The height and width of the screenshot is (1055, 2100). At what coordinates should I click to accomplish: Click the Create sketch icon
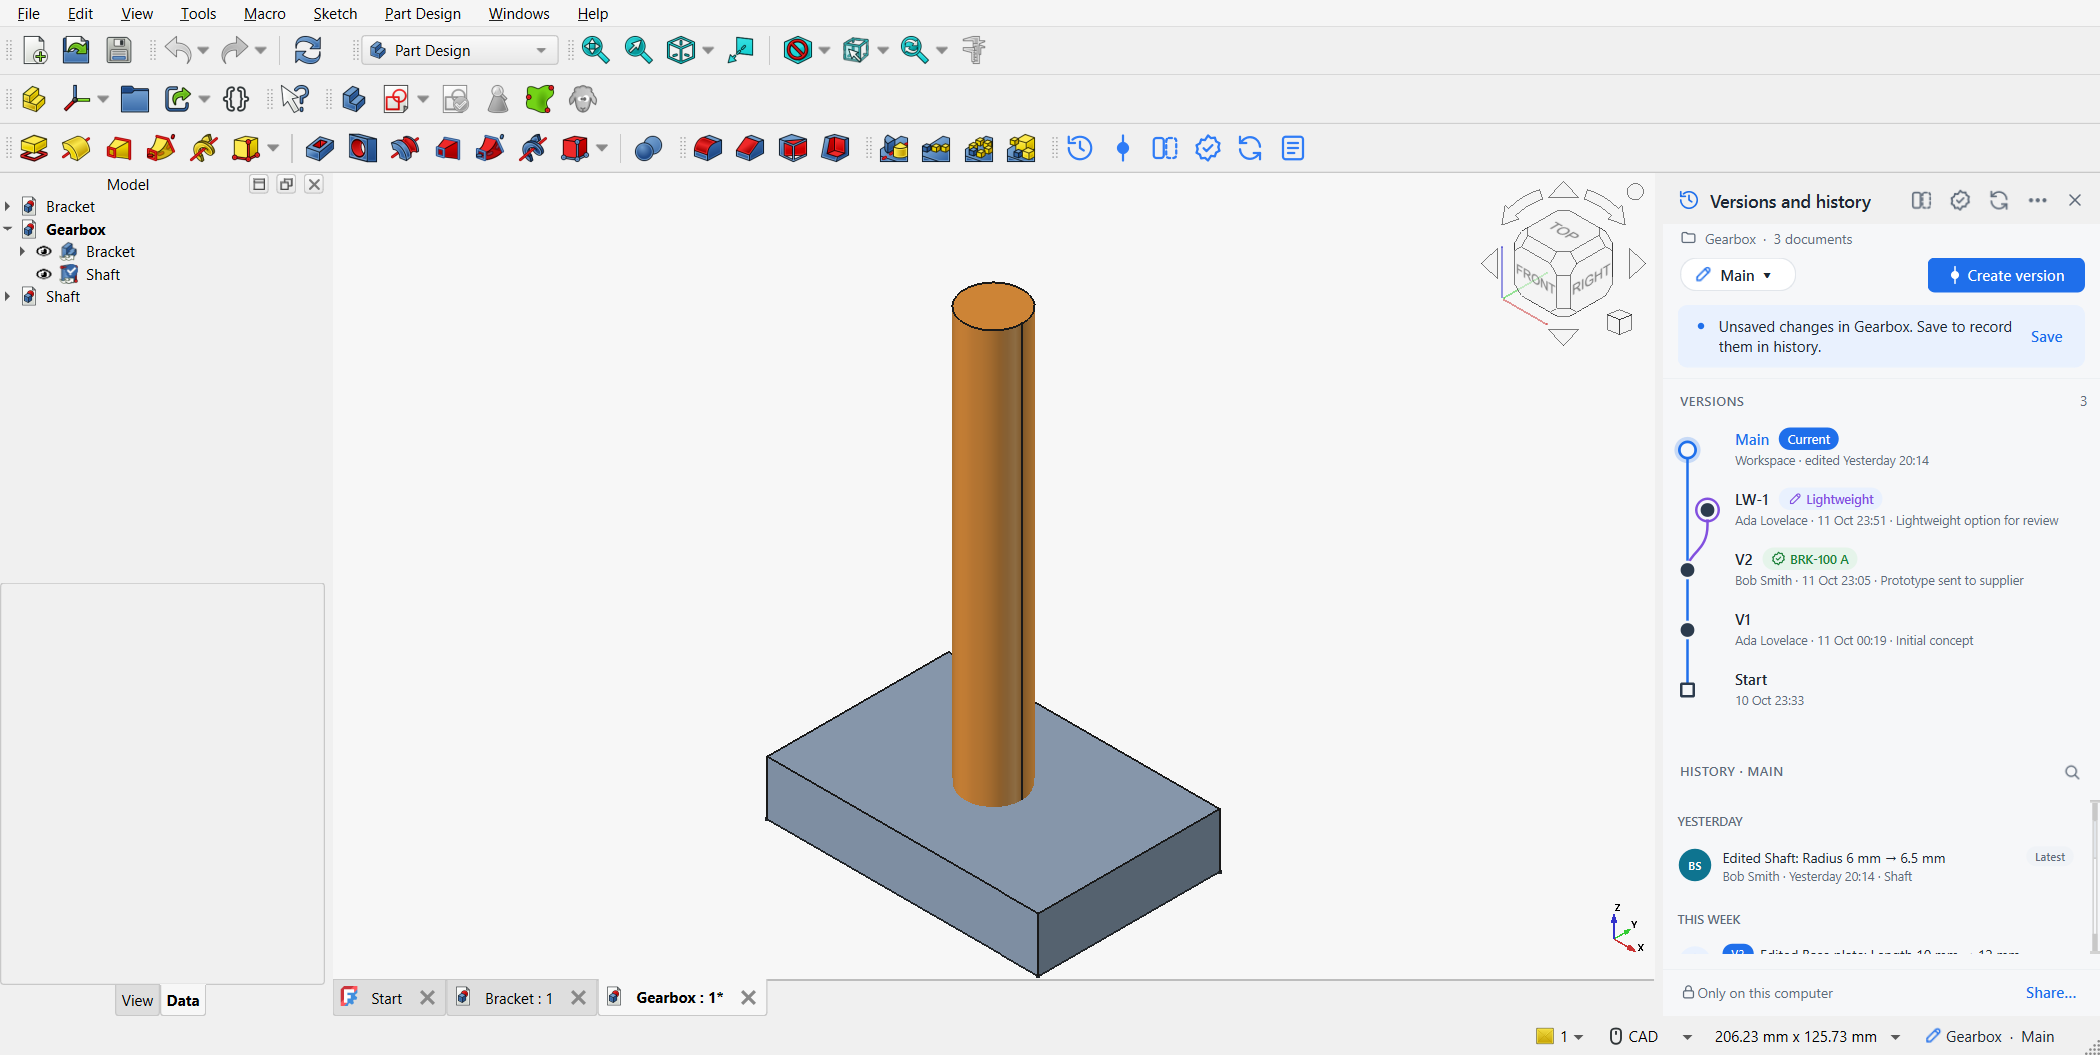(x=396, y=99)
